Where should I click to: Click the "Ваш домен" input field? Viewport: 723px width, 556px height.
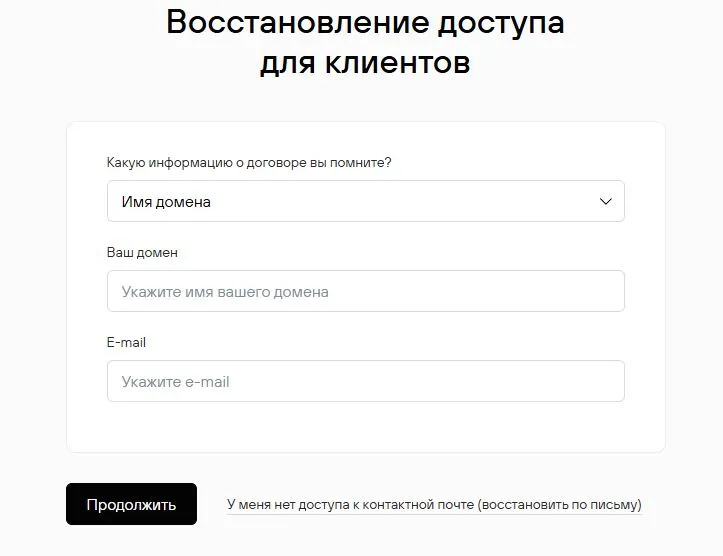tap(365, 291)
